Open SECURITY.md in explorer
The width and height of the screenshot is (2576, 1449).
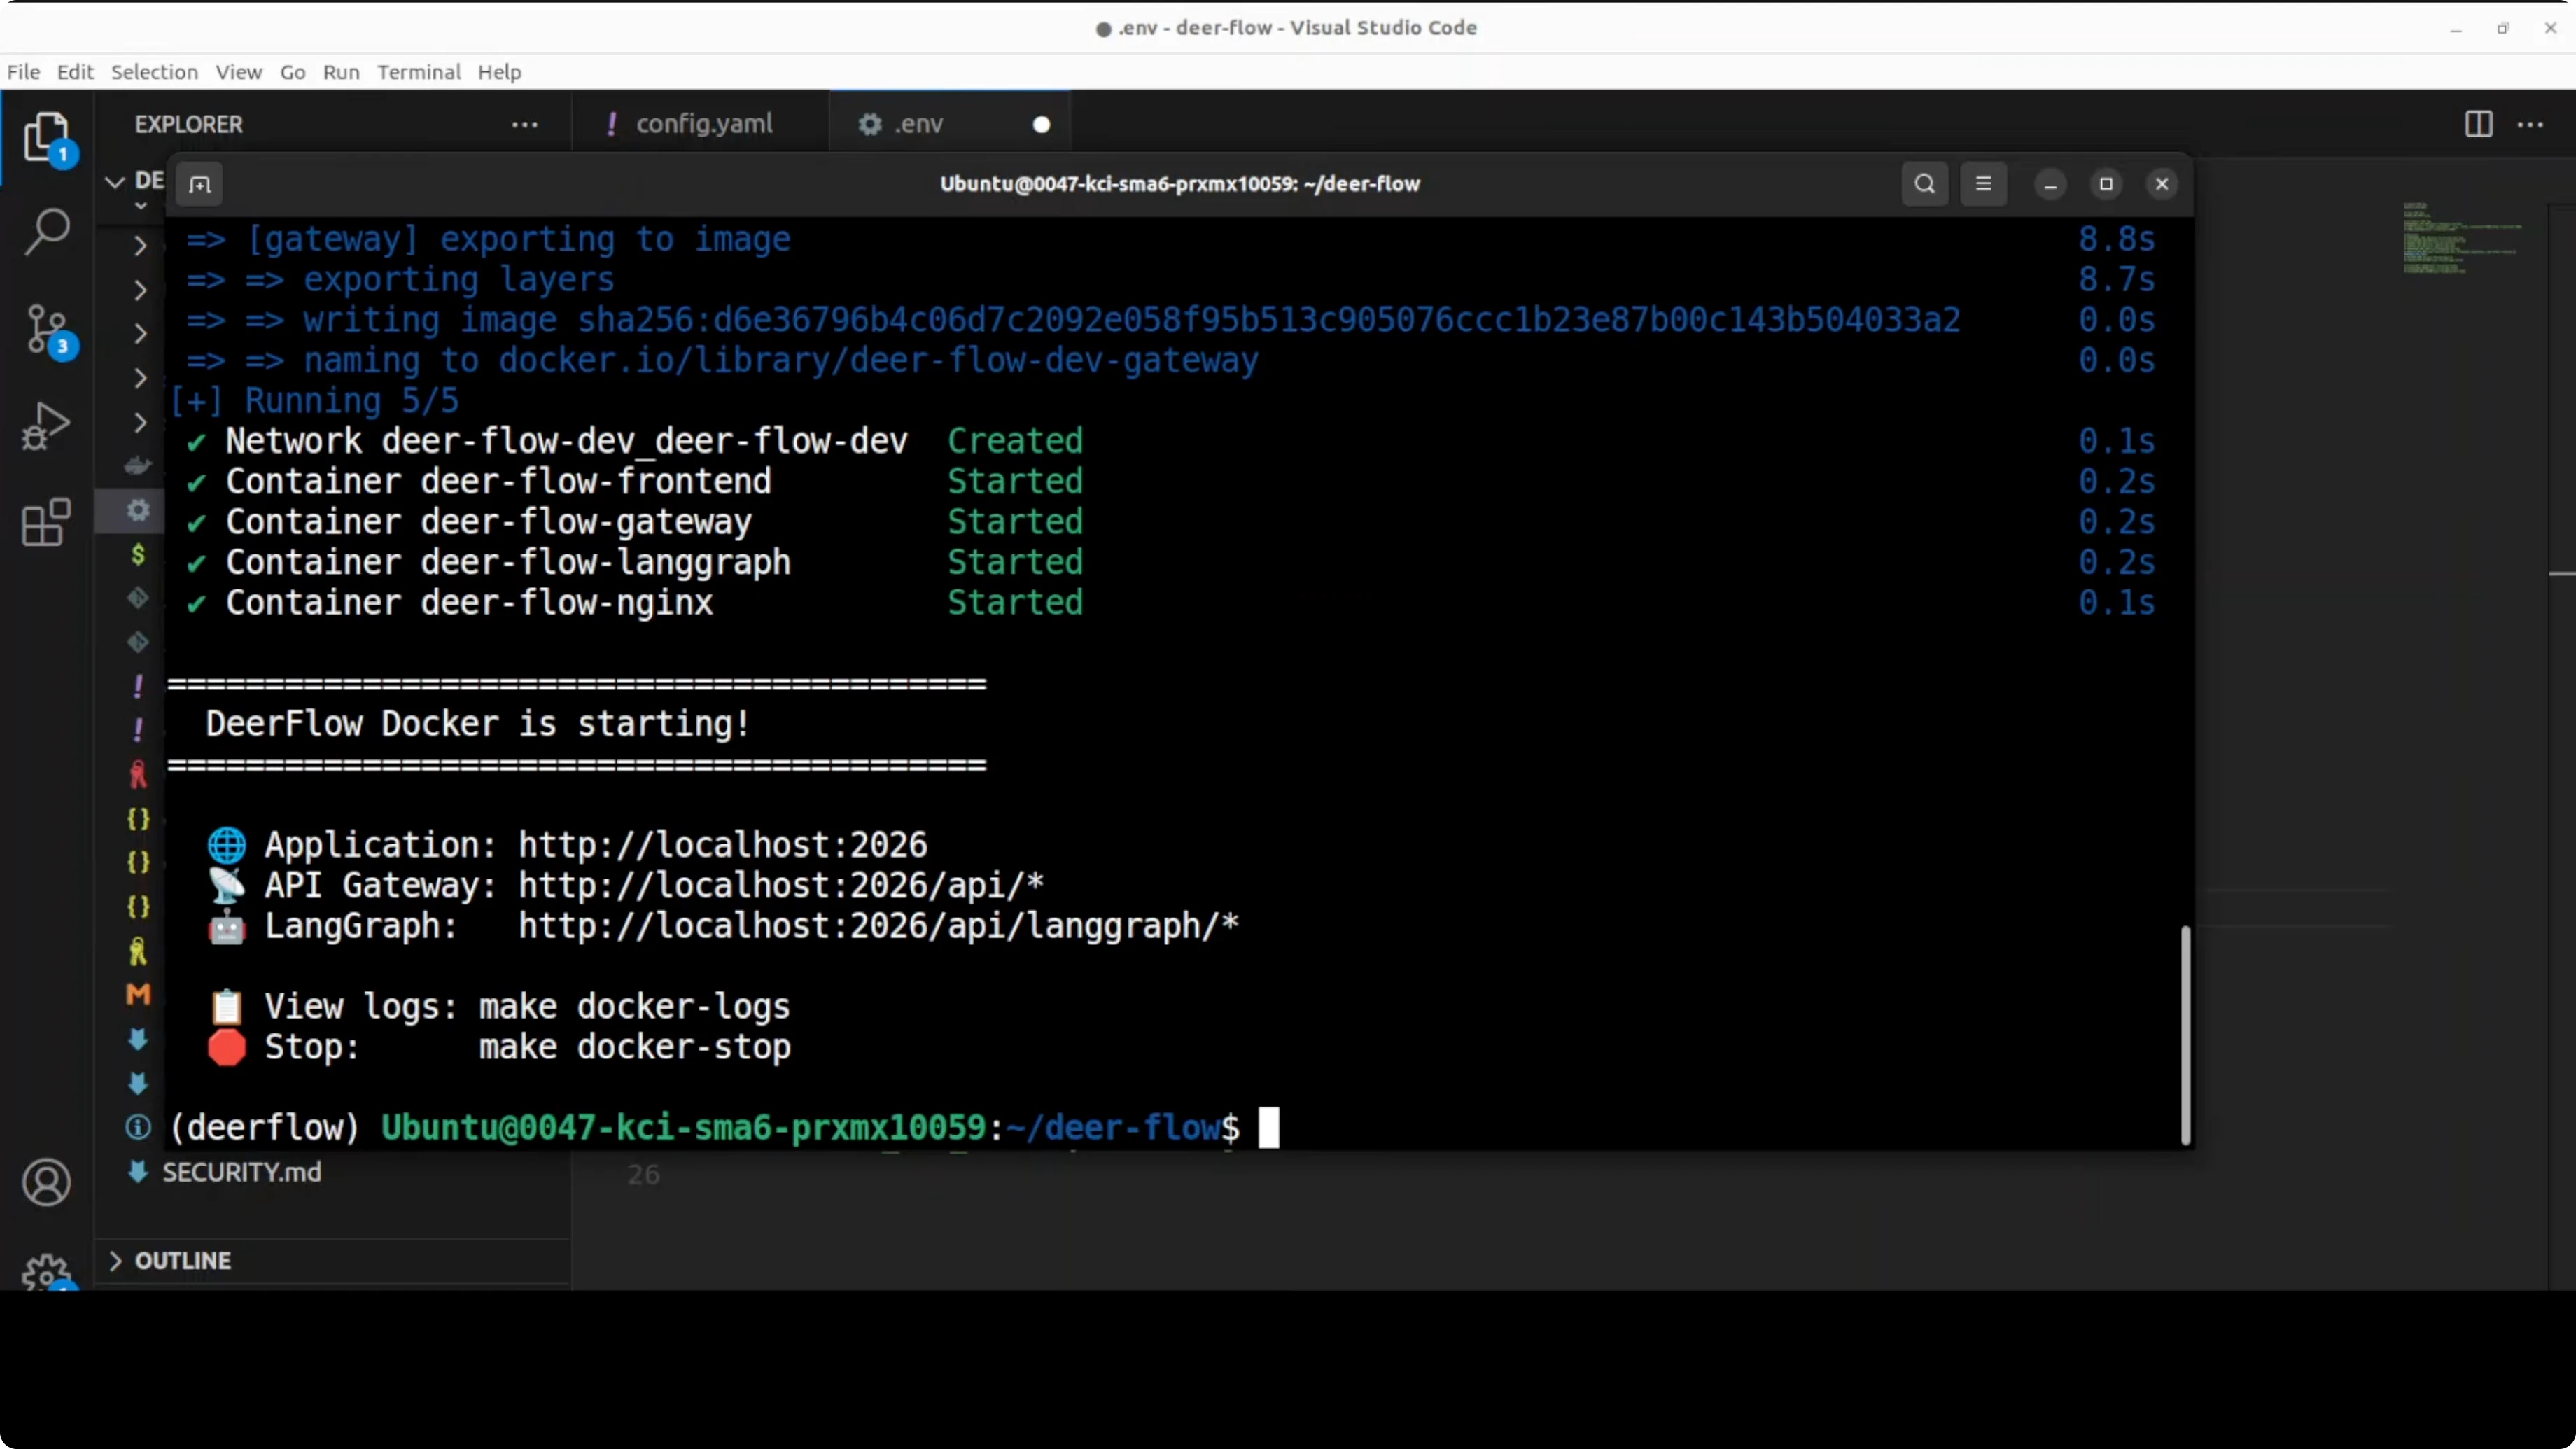click(241, 1172)
